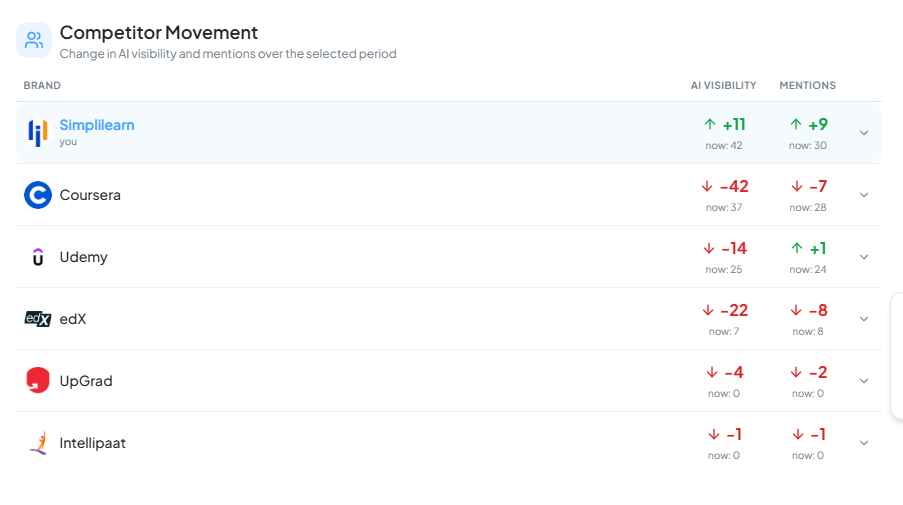This screenshot has width=903, height=505.
Task: Click Udemy's green mentions up arrow
Action: [797, 248]
